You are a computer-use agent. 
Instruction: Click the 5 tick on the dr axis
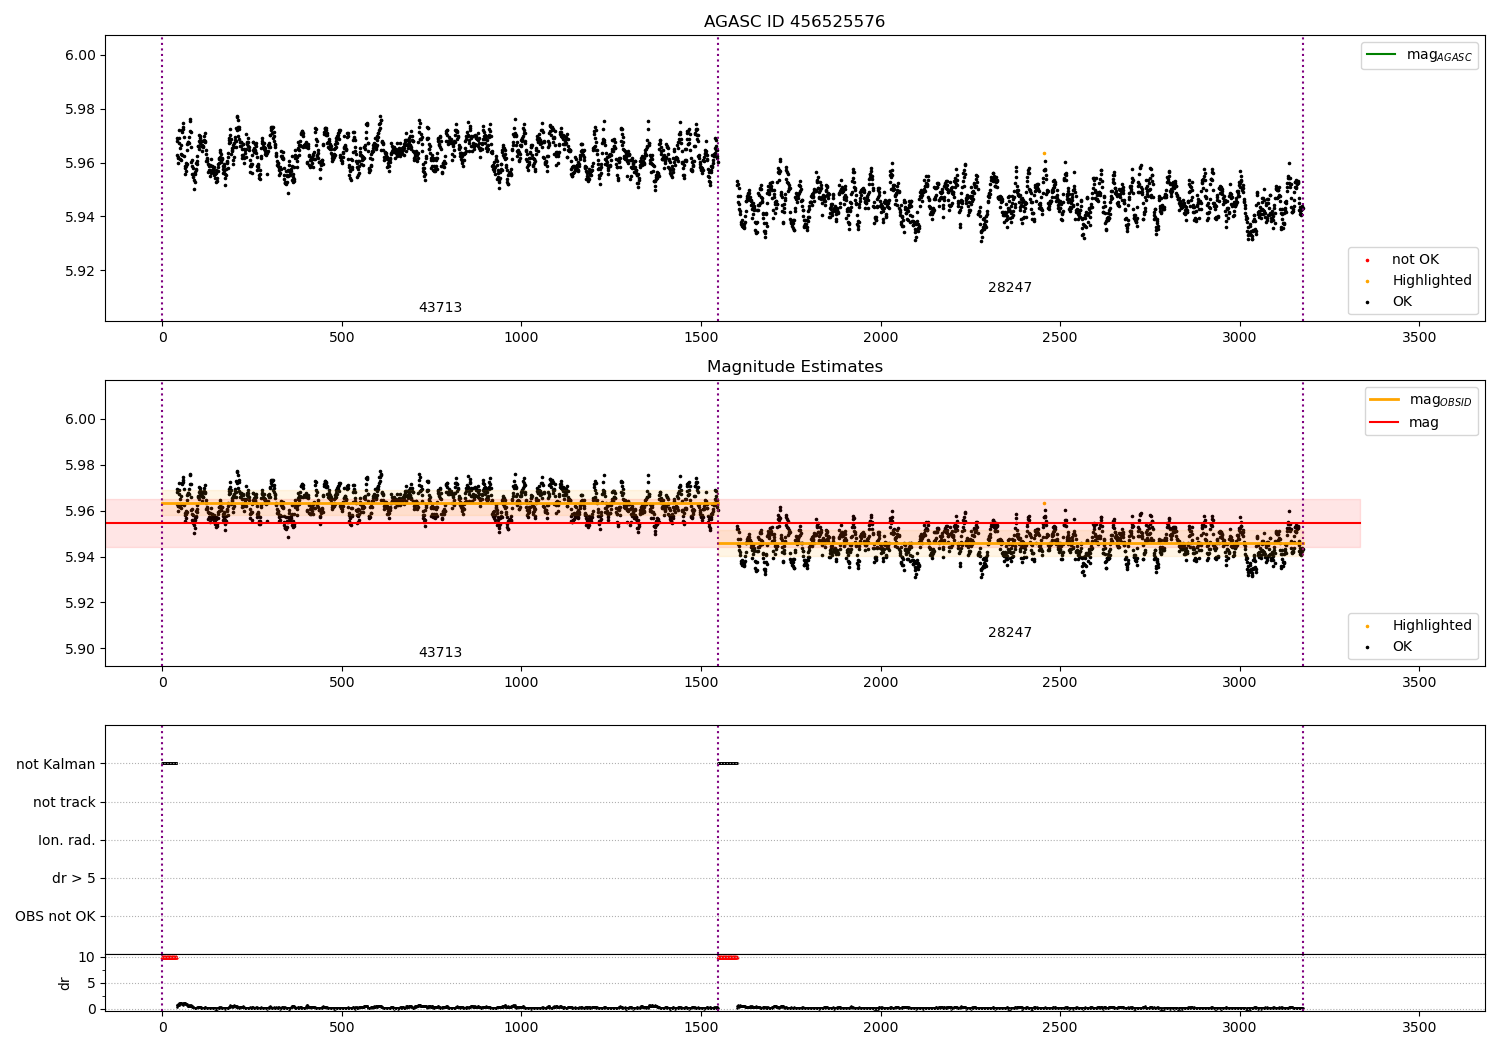(x=91, y=984)
